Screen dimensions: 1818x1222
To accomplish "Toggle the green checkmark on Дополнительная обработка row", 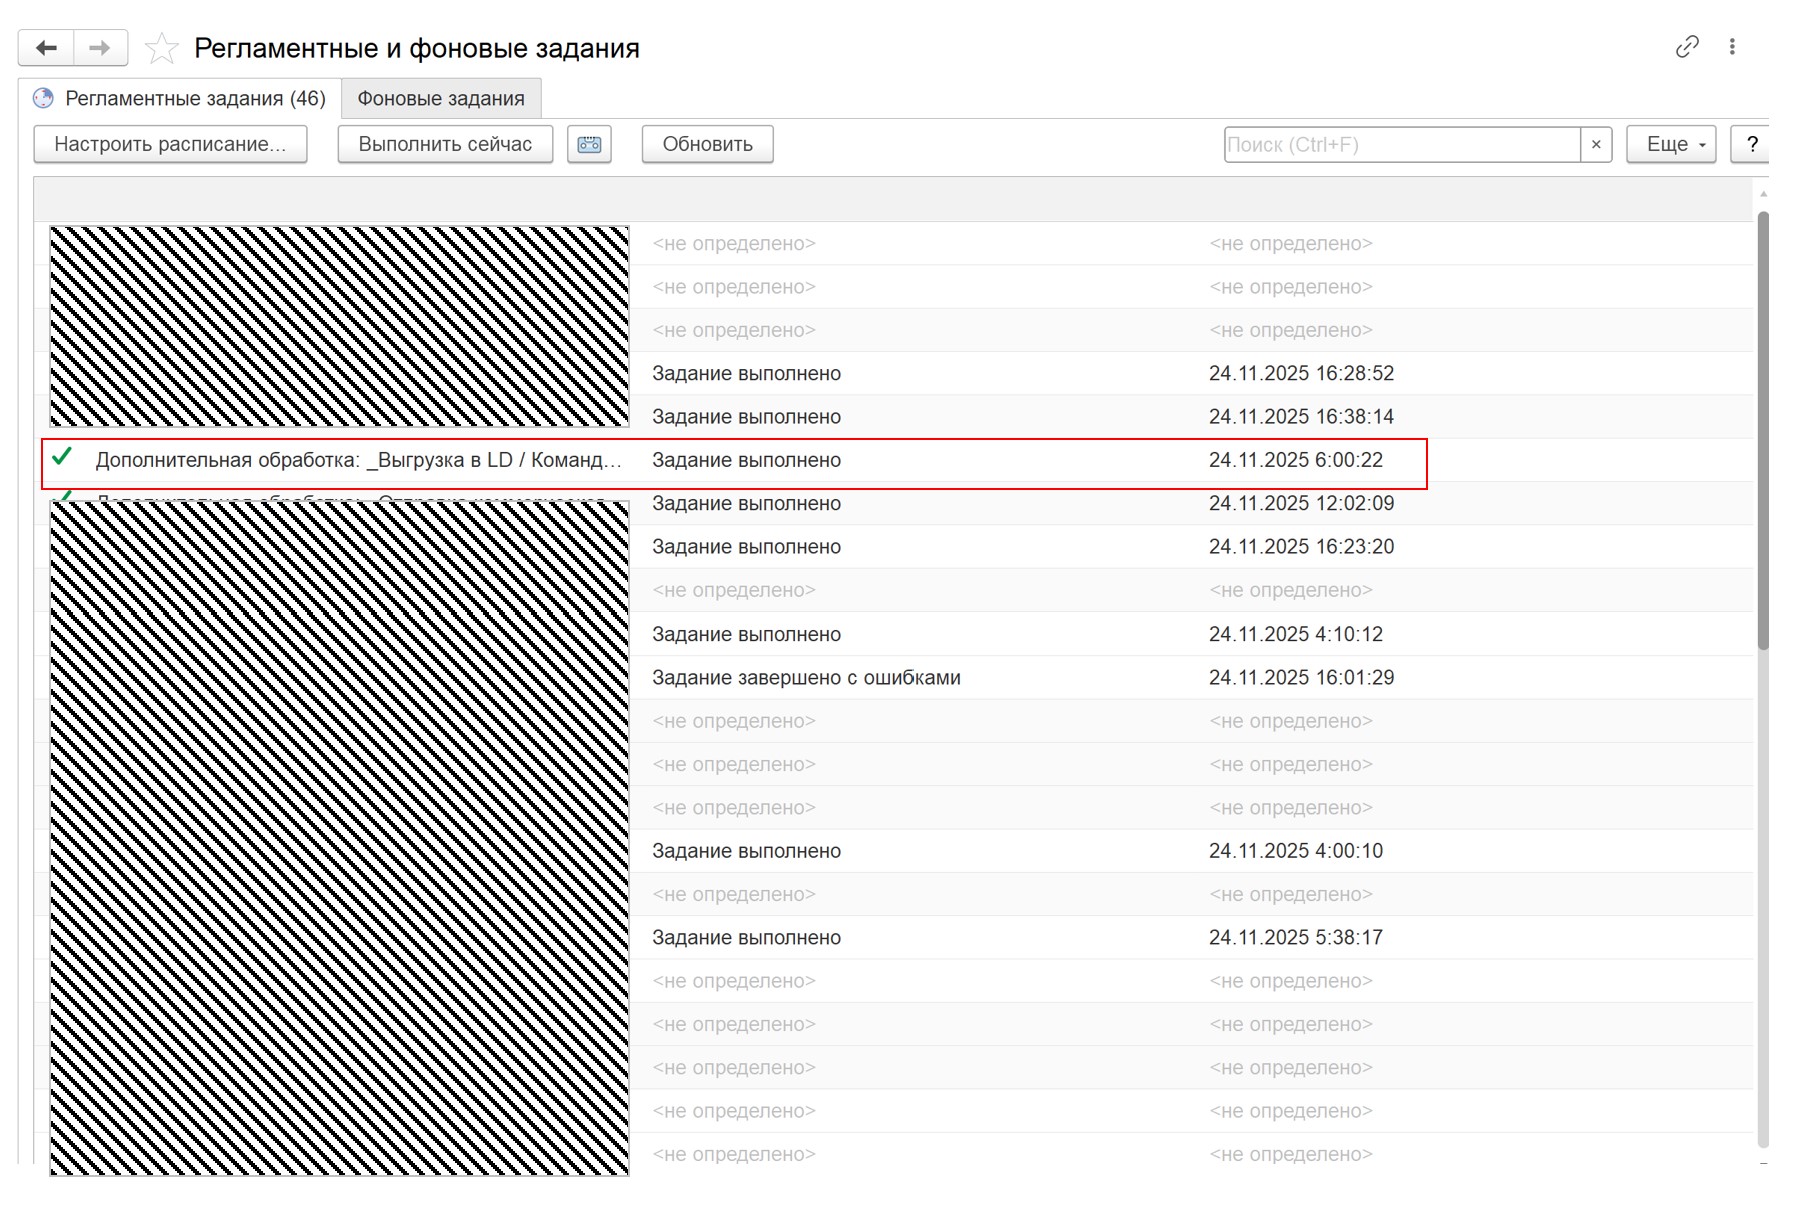I will tap(64, 460).
